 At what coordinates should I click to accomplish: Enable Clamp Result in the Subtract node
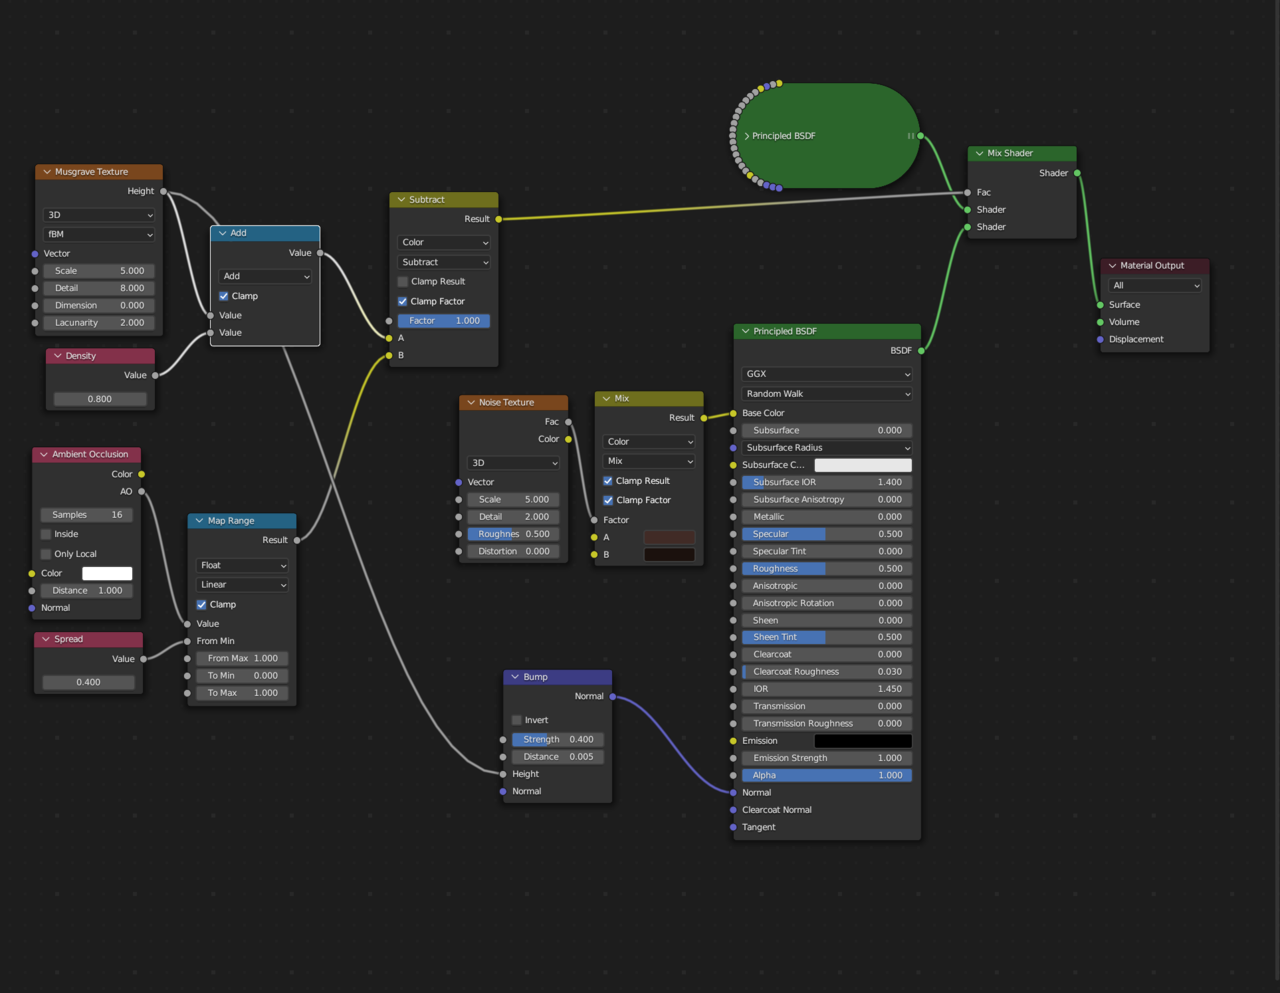403,282
